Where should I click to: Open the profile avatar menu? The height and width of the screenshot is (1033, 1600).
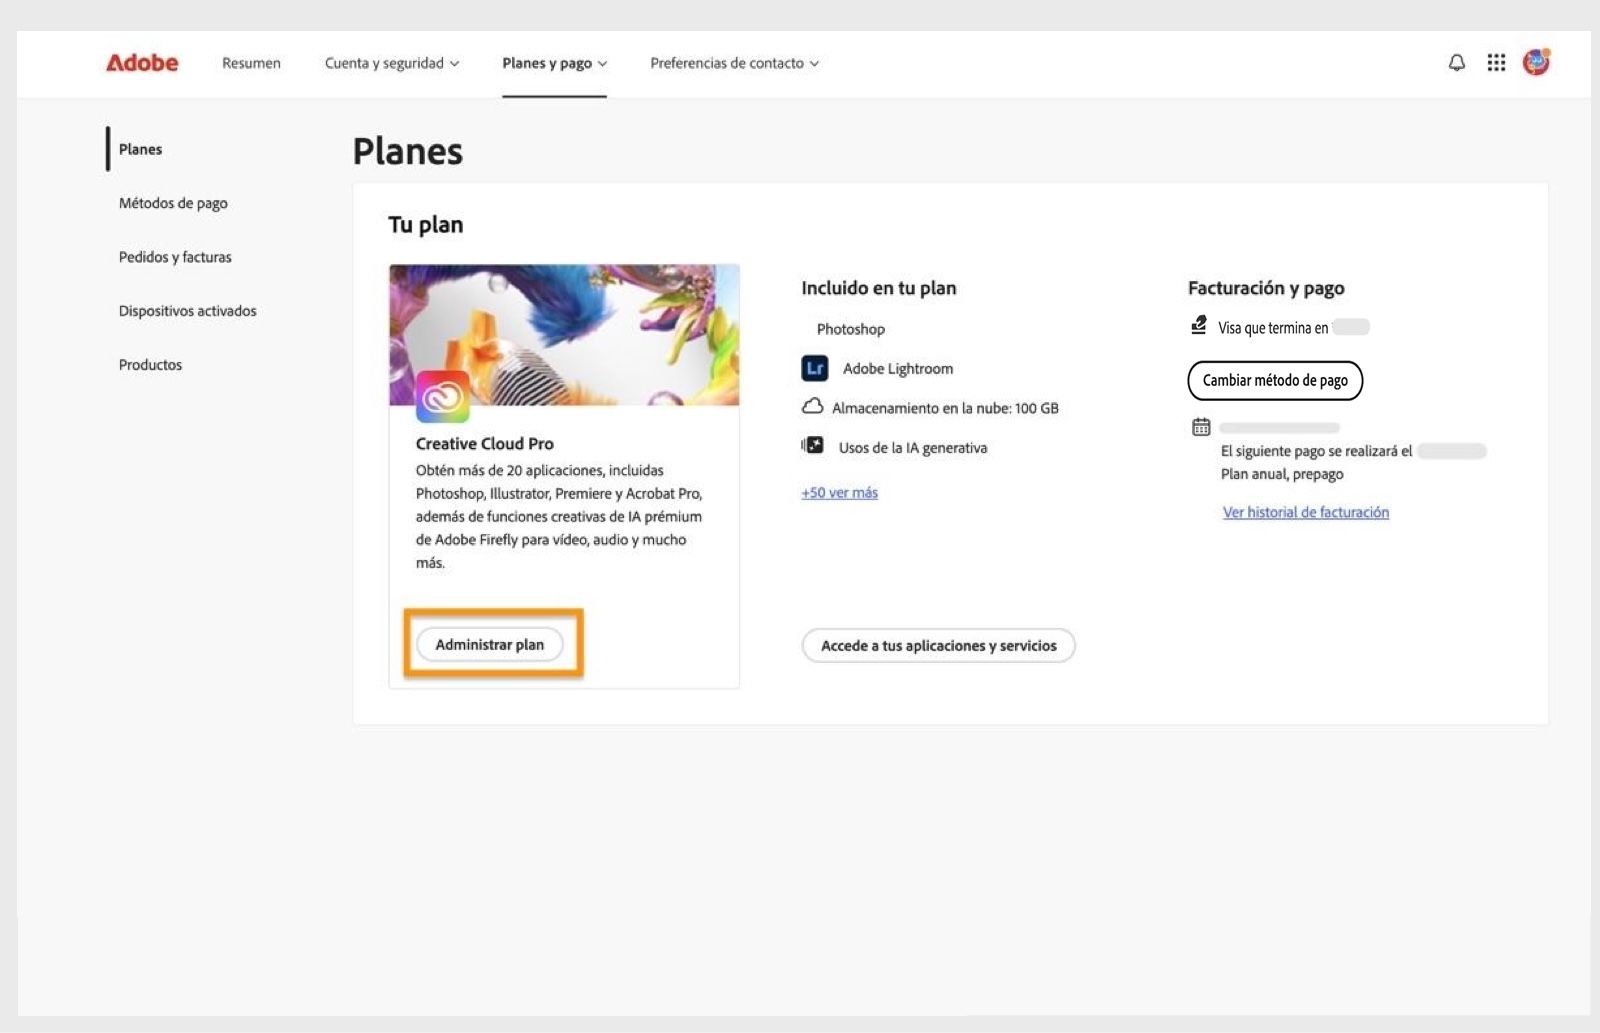click(1536, 62)
